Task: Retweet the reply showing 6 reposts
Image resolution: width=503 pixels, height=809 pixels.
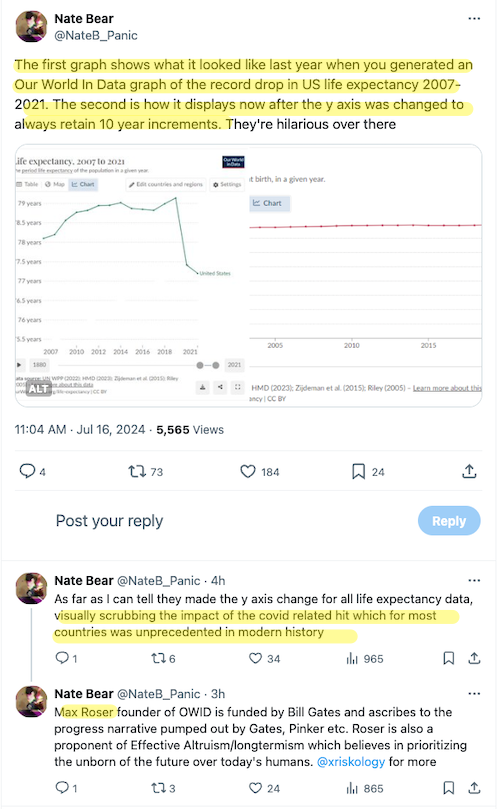Action: tap(157, 658)
